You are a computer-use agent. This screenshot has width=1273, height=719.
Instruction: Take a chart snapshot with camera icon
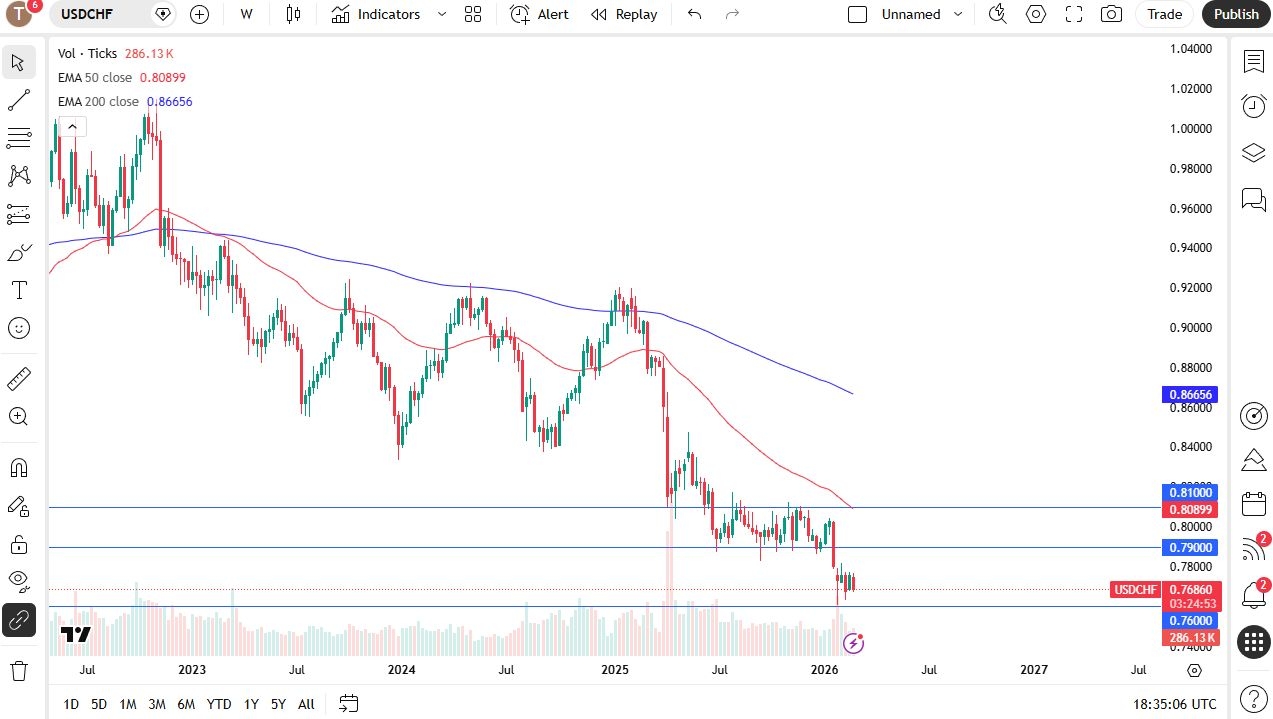[1111, 14]
